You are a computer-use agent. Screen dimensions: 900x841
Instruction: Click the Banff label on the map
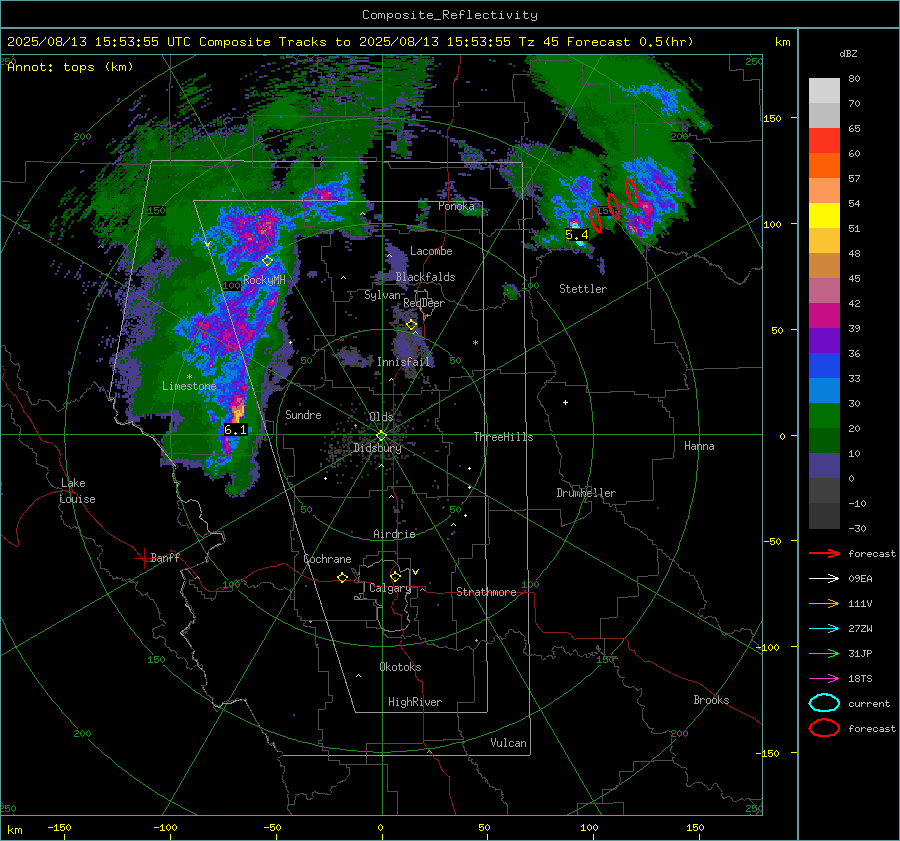[165, 557]
